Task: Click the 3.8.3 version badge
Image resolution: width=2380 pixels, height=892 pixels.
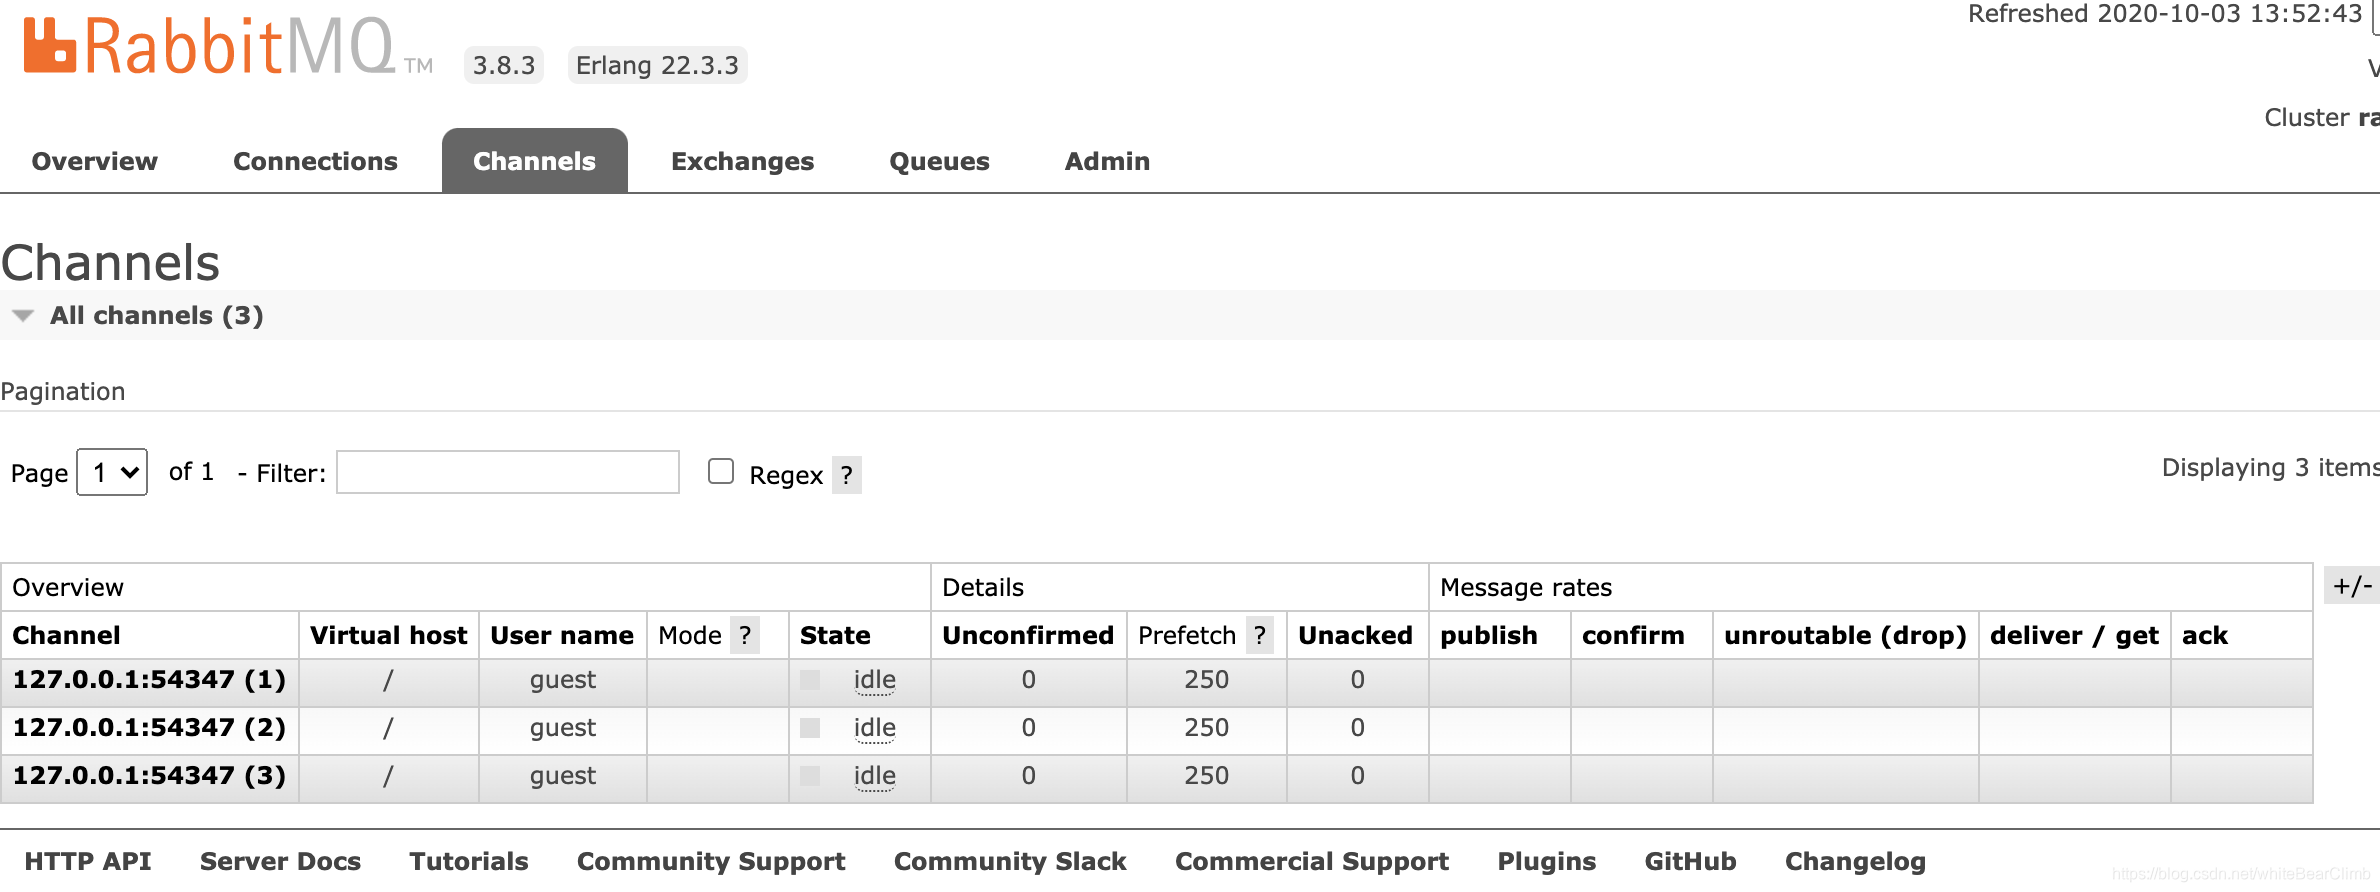Action: pyautogui.click(x=504, y=65)
